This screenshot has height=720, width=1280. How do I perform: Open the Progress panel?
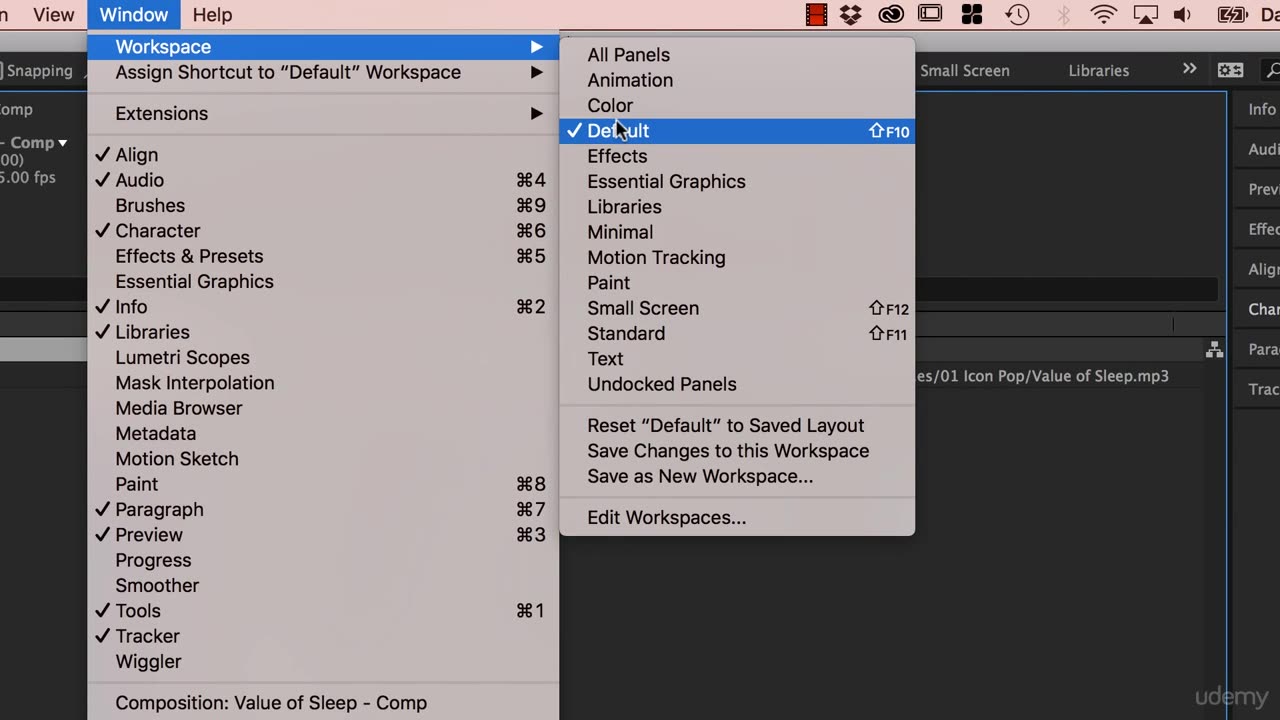coord(323,560)
